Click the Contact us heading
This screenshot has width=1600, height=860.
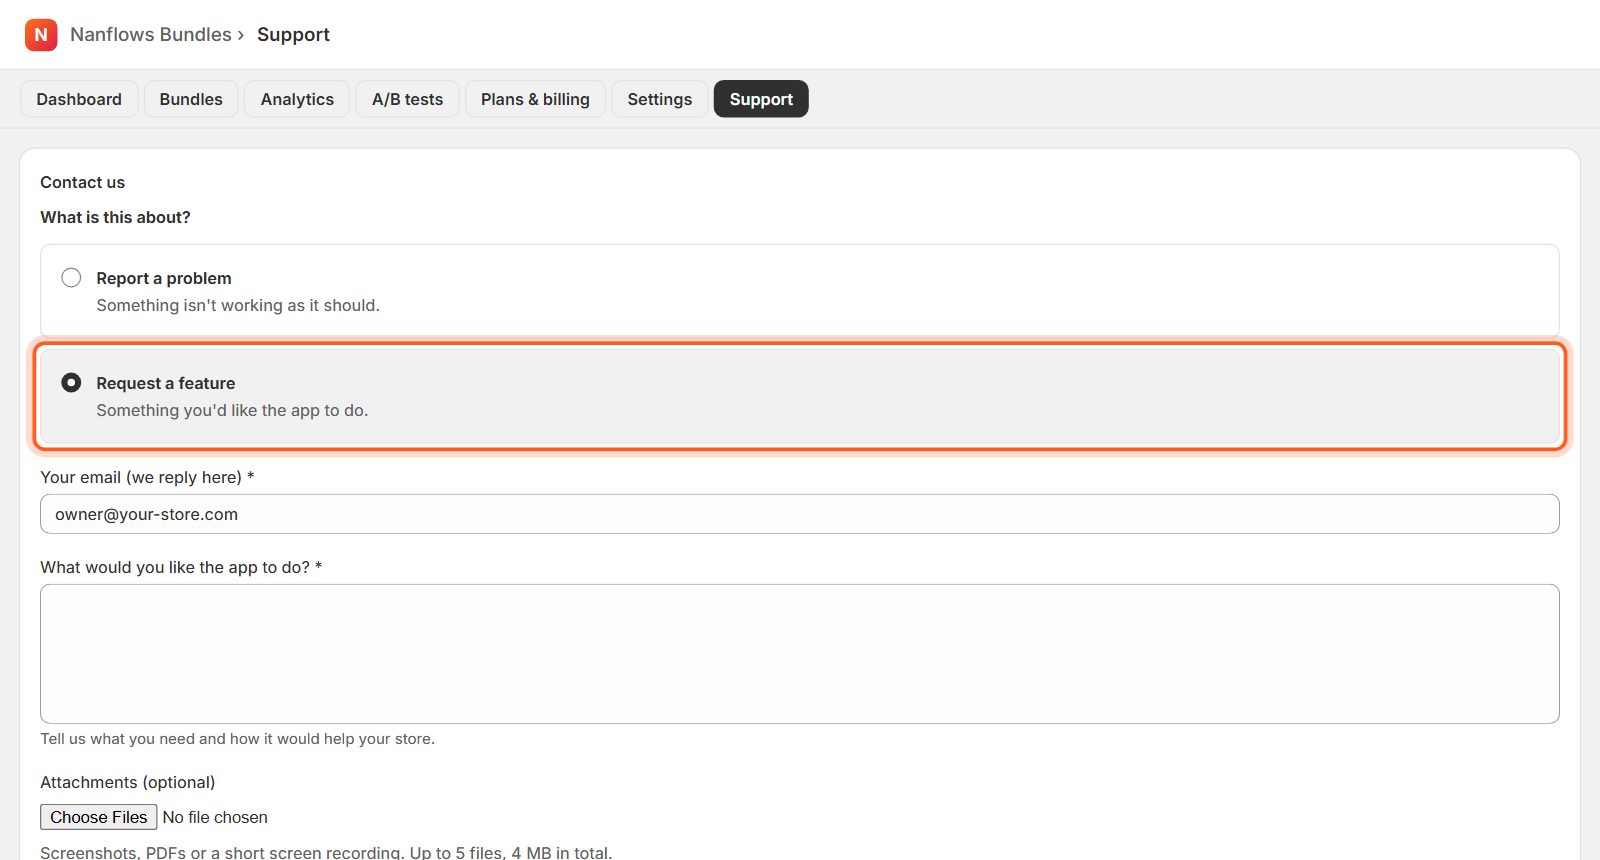click(83, 182)
